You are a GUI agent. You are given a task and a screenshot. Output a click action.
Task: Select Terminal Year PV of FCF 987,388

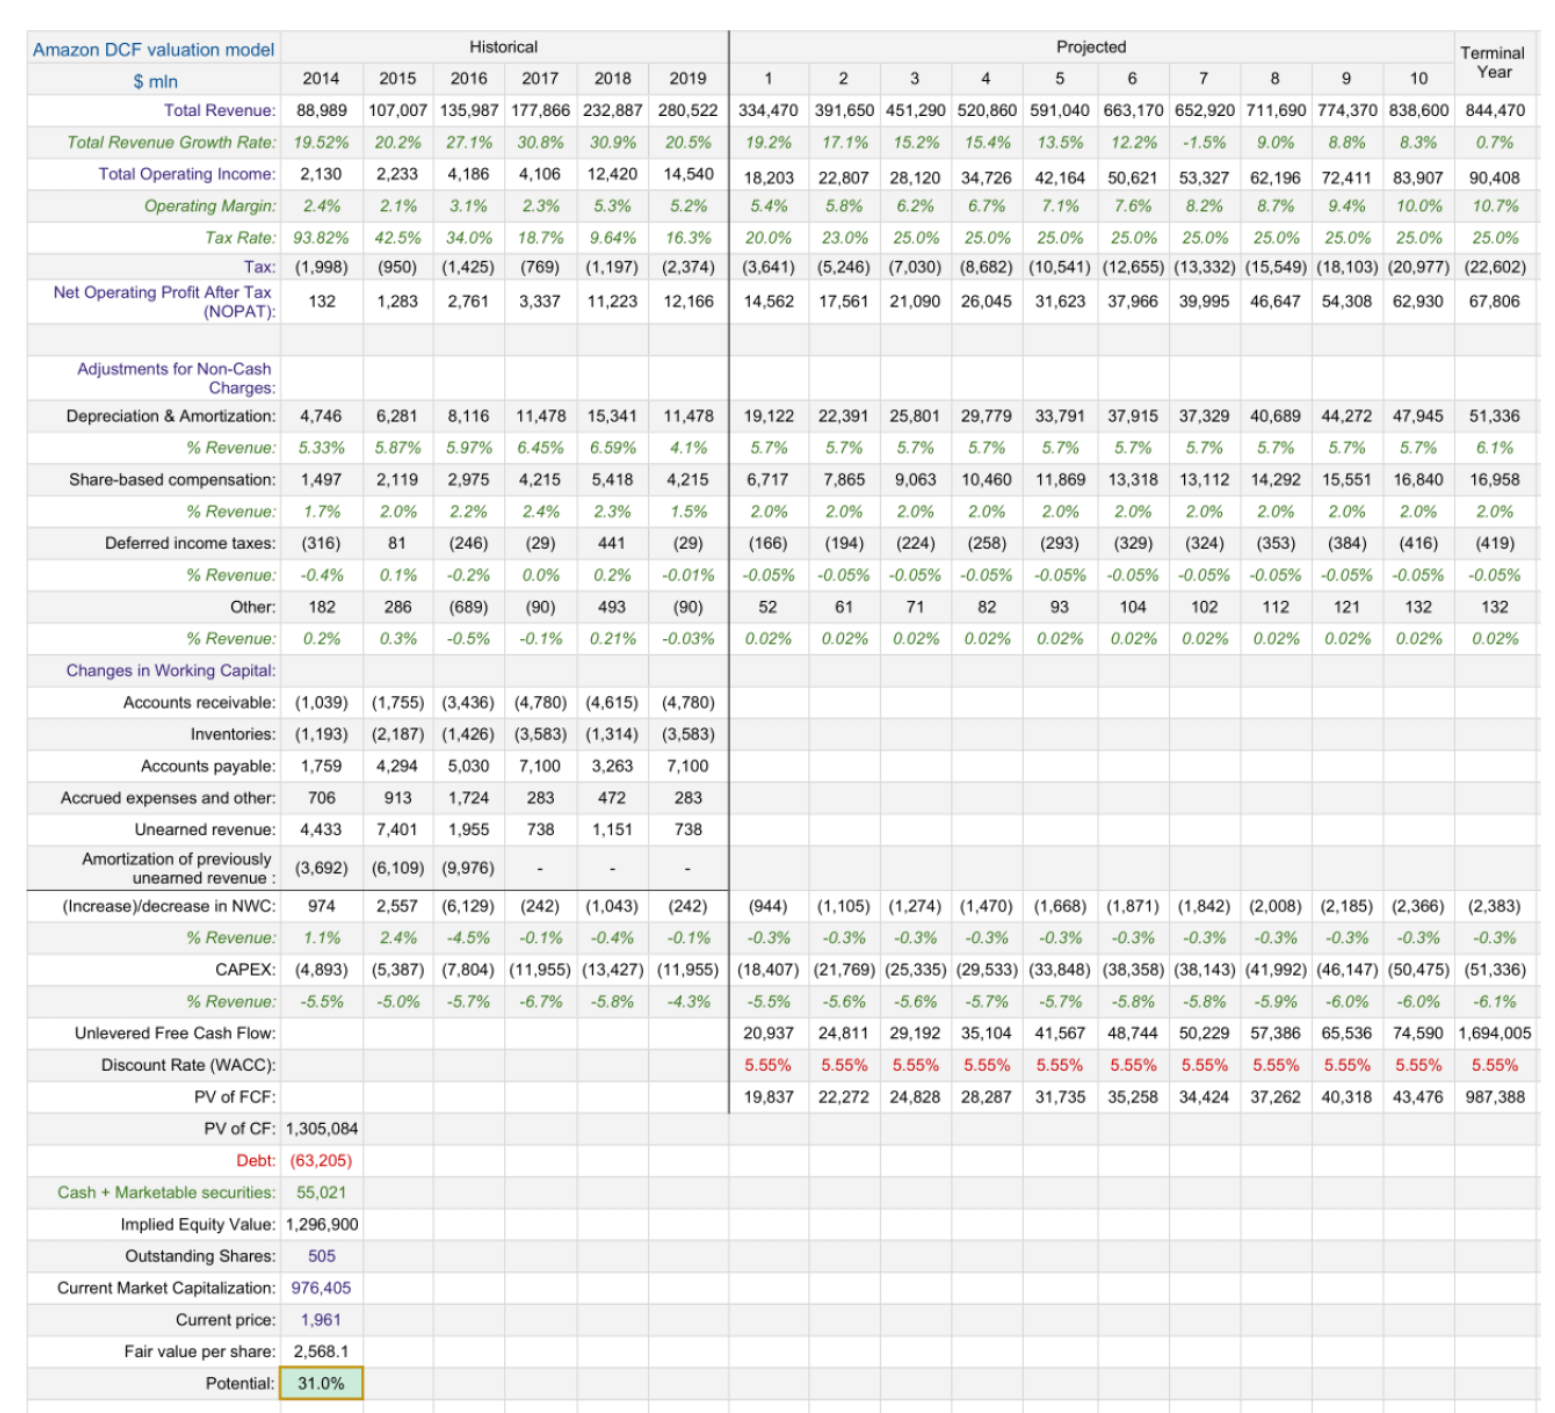click(1494, 1097)
